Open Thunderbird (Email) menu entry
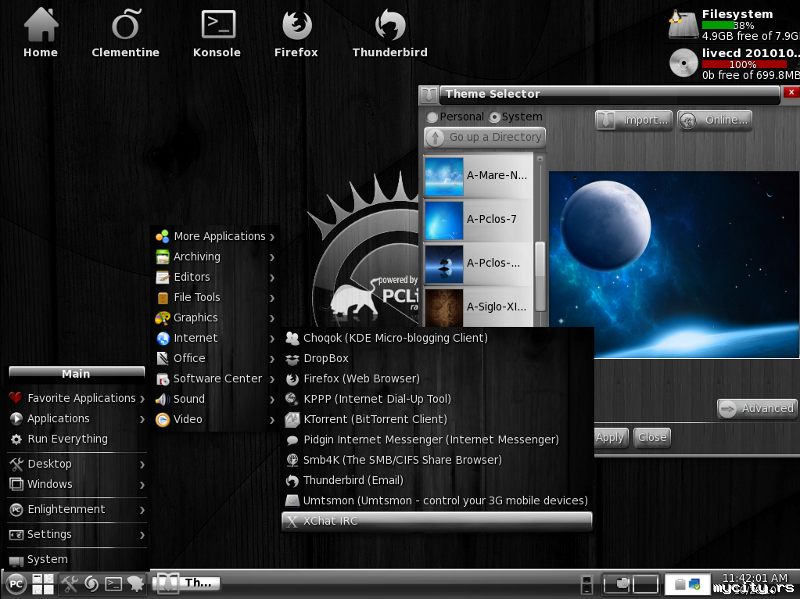This screenshot has width=800, height=599. [437, 481]
